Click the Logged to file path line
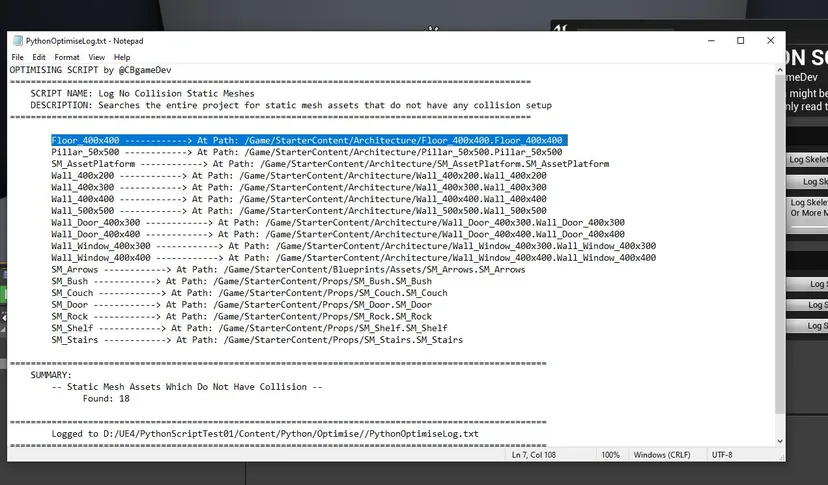Screen dimensions: 828x485 265,434
